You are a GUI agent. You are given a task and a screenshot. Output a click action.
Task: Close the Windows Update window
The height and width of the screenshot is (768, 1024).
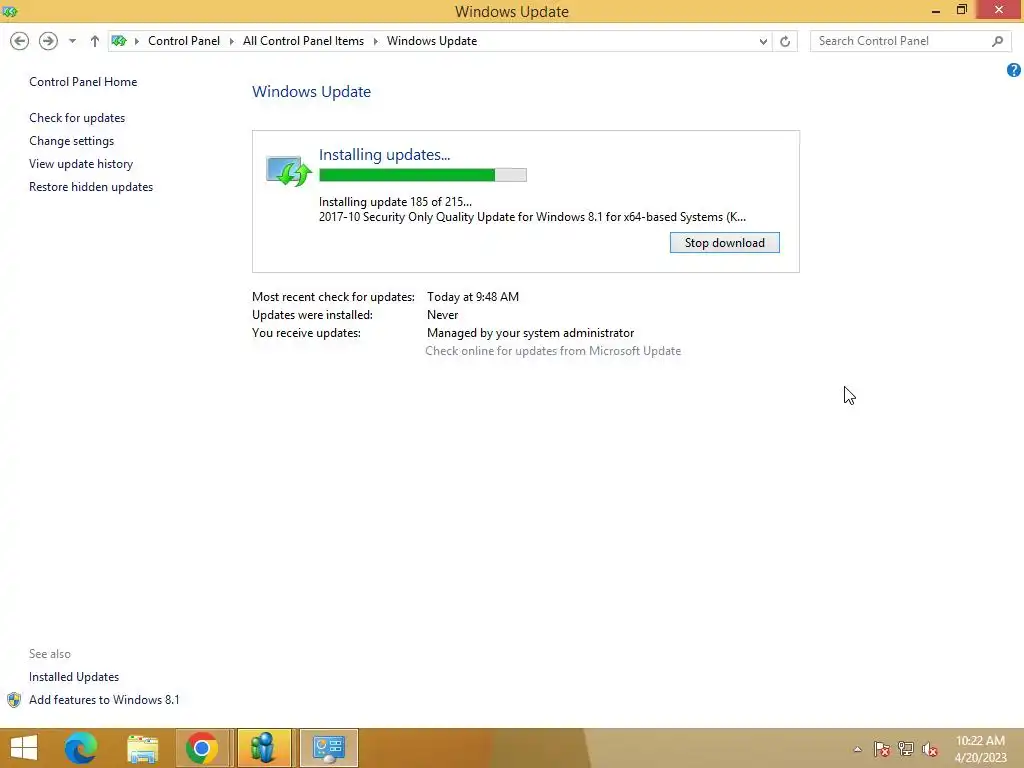tap(999, 10)
